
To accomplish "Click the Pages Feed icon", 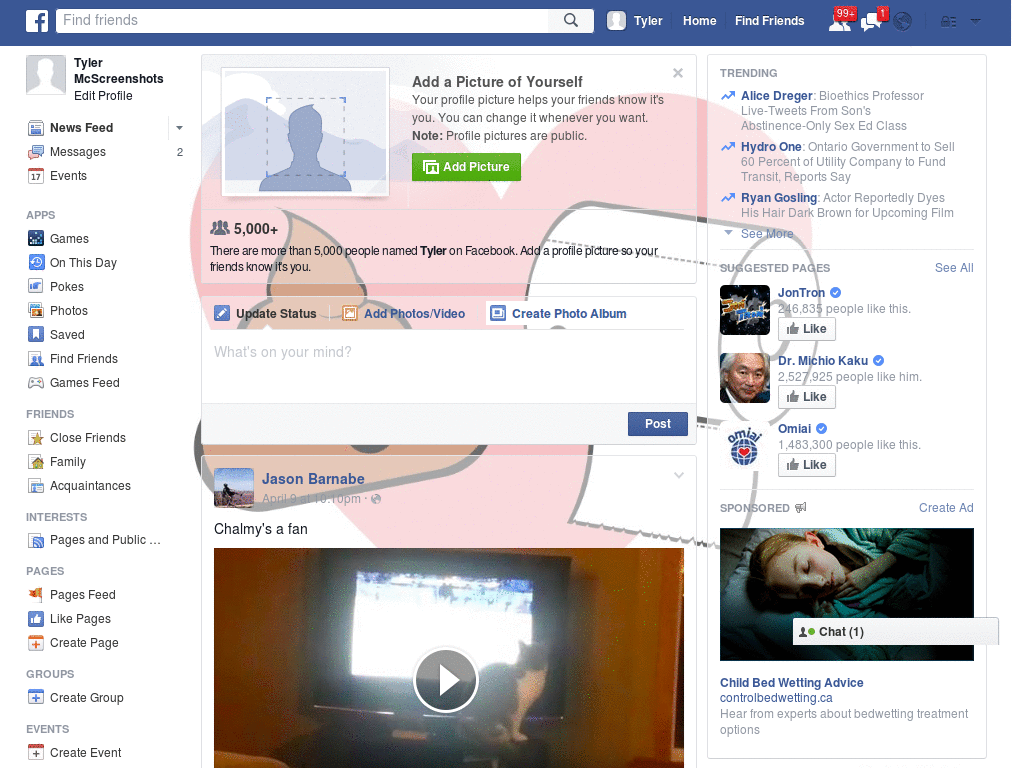I will point(36,594).
